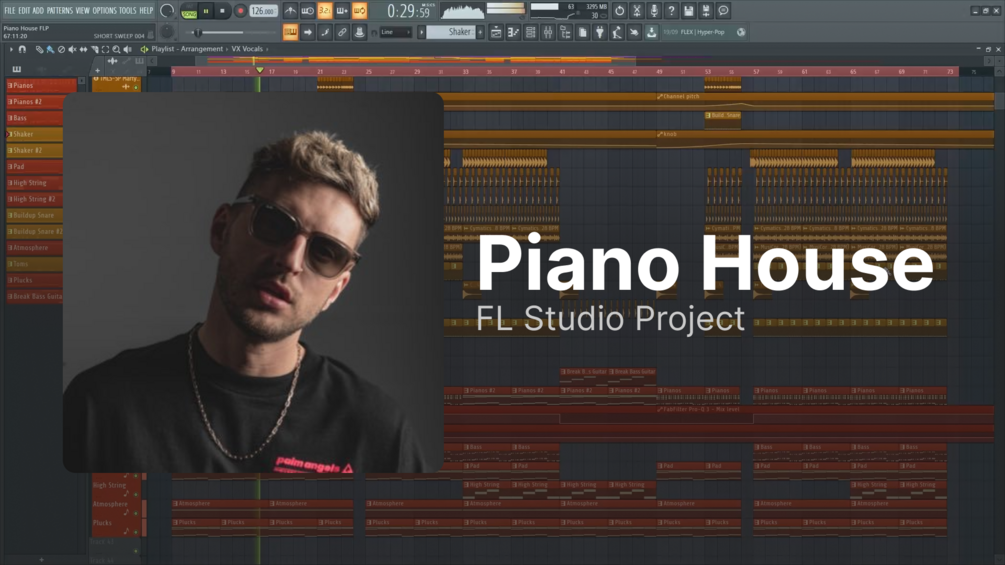Click the main pitch knob
The width and height of the screenshot is (1005, 565).
[x=167, y=32]
